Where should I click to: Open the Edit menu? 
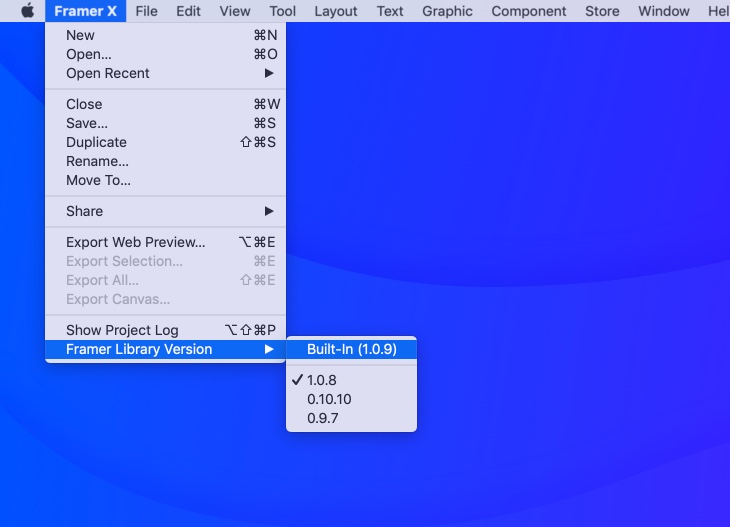[188, 11]
